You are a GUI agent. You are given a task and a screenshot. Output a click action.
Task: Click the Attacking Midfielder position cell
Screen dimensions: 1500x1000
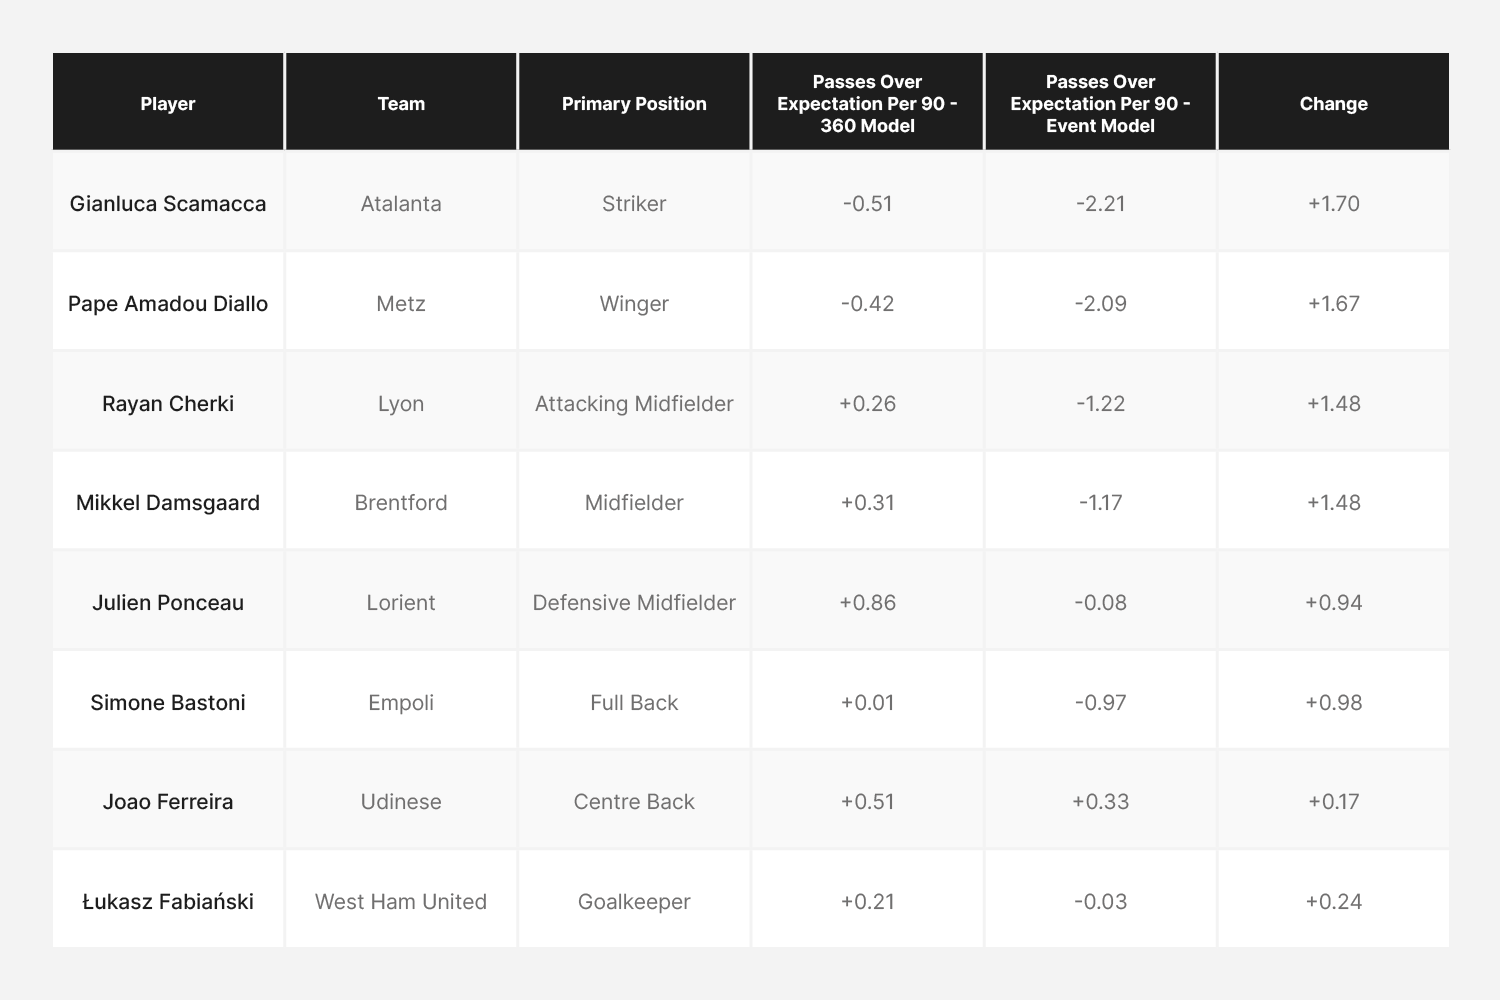pyautogui.click(x=634, y=403)
